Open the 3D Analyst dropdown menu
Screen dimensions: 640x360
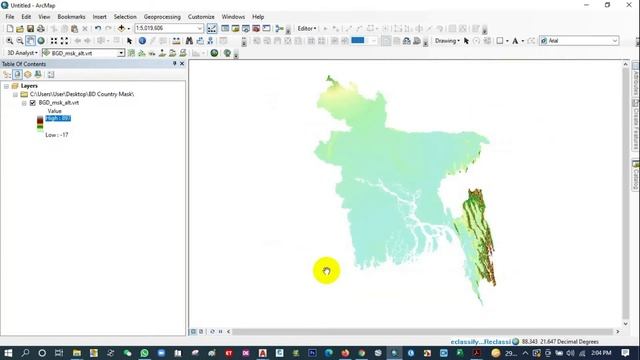coord(22,53)
